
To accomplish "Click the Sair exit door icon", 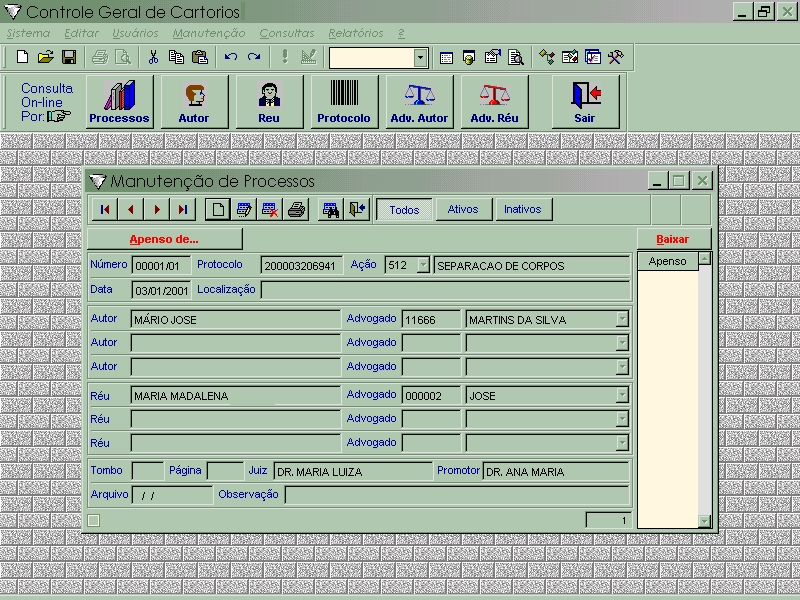I will click(x=585, y=102).
